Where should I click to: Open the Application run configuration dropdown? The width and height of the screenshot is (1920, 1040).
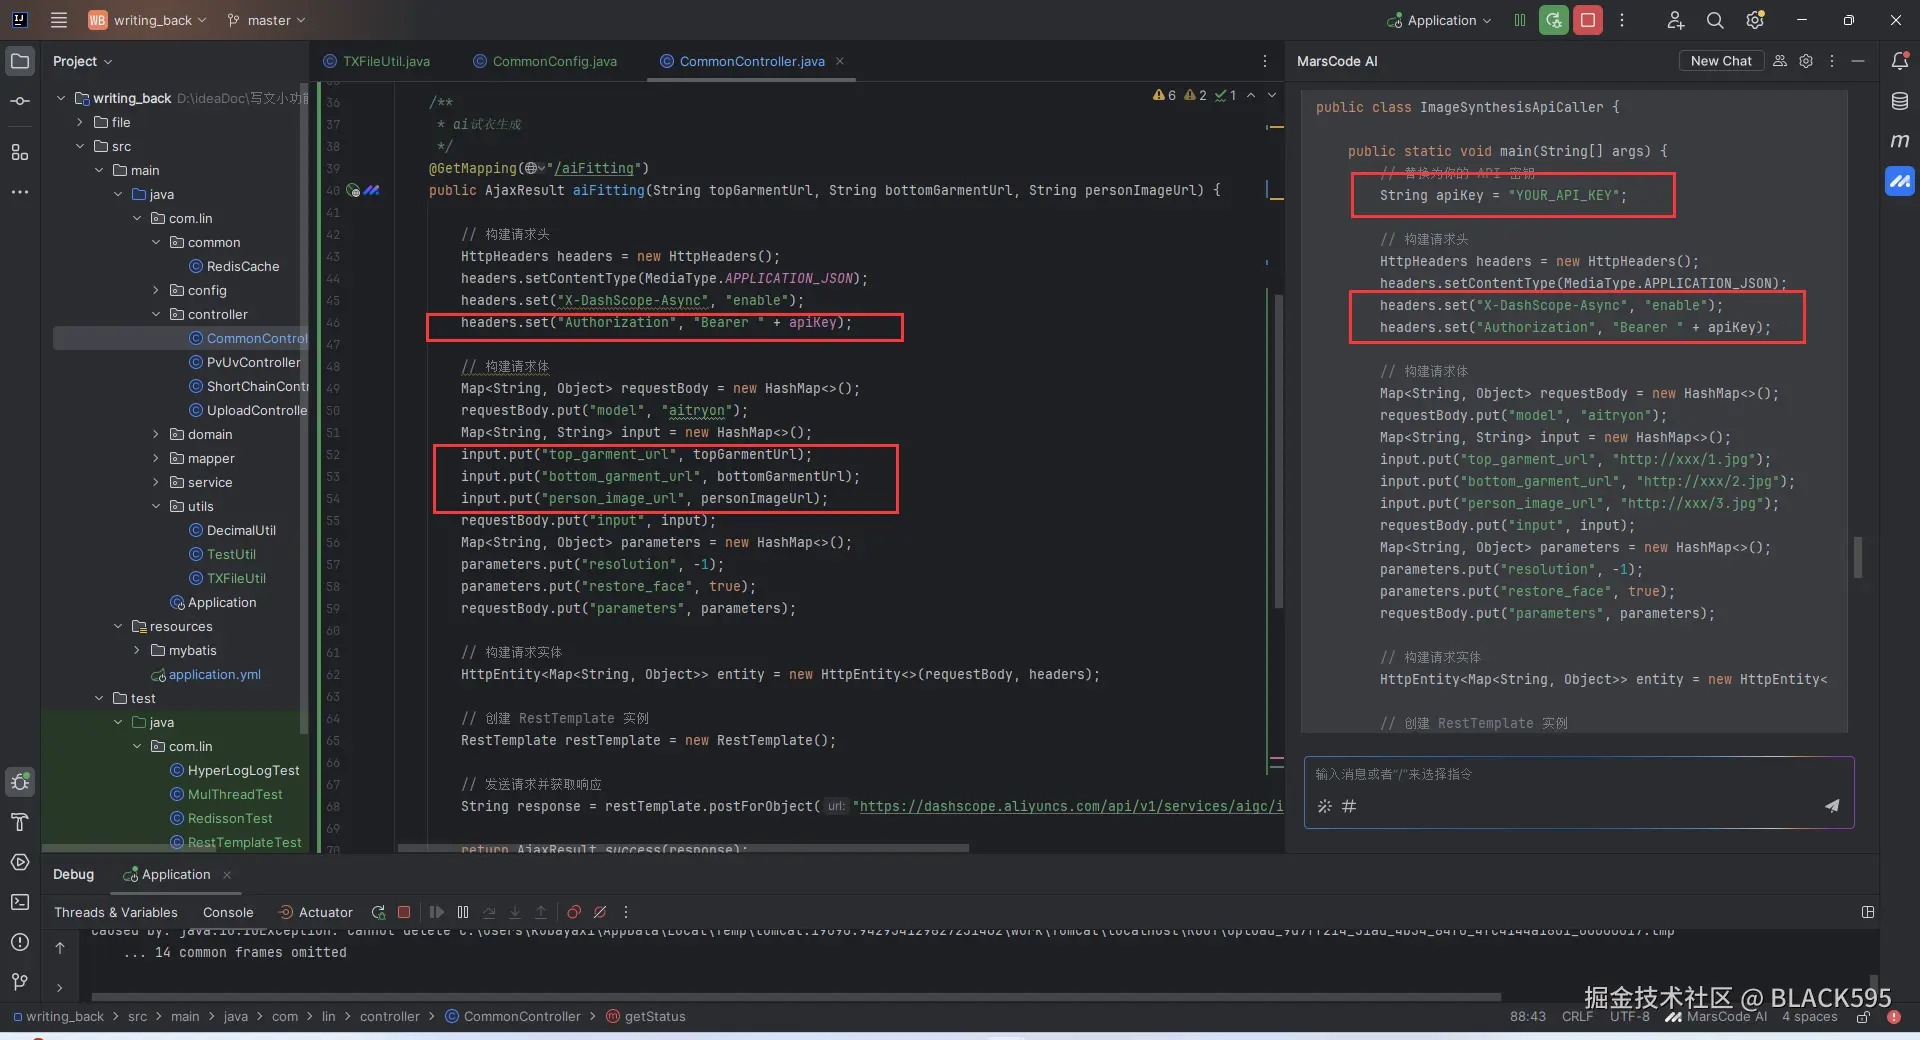coord(1439,20)
